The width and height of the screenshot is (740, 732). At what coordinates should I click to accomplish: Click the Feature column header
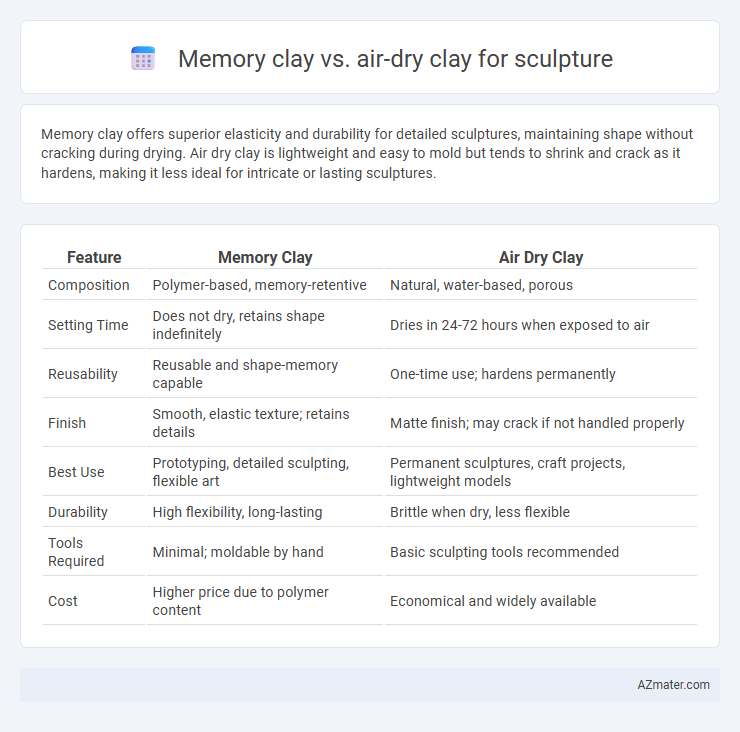tap(94, 257)
